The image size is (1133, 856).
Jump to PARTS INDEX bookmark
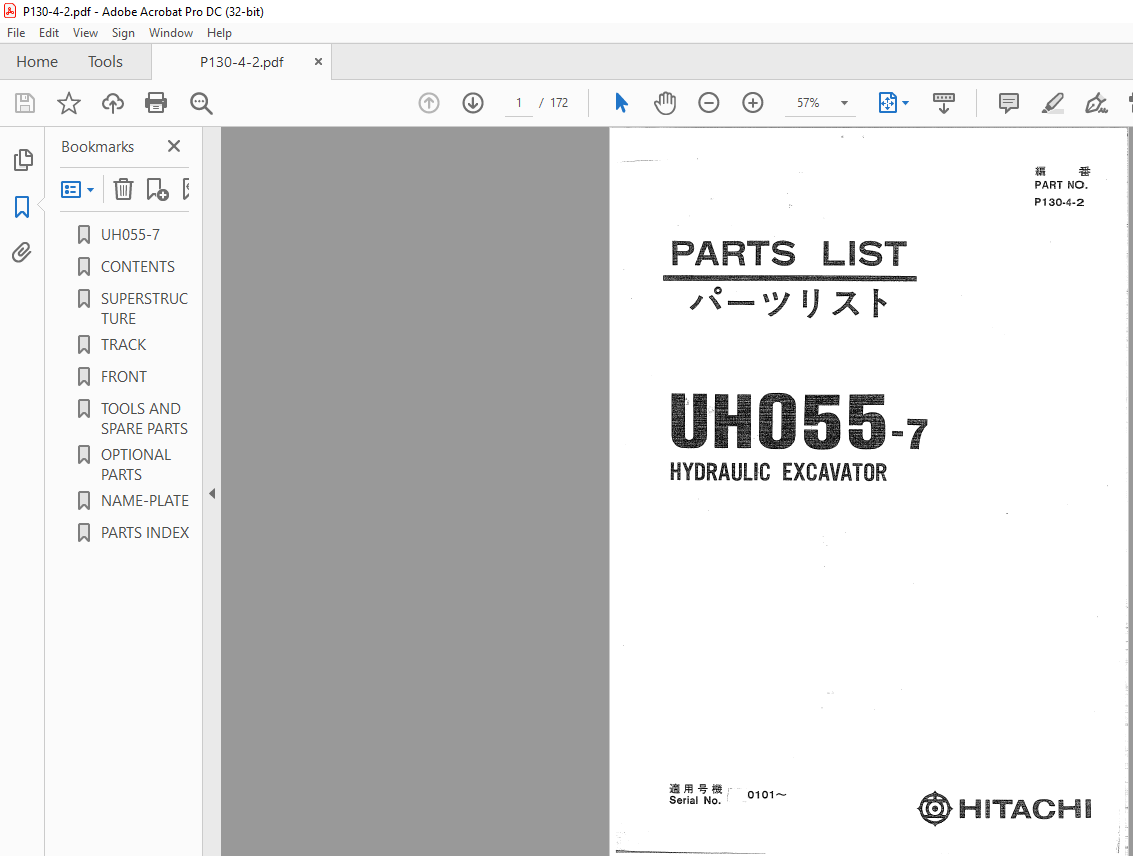(x=145, y=532)
